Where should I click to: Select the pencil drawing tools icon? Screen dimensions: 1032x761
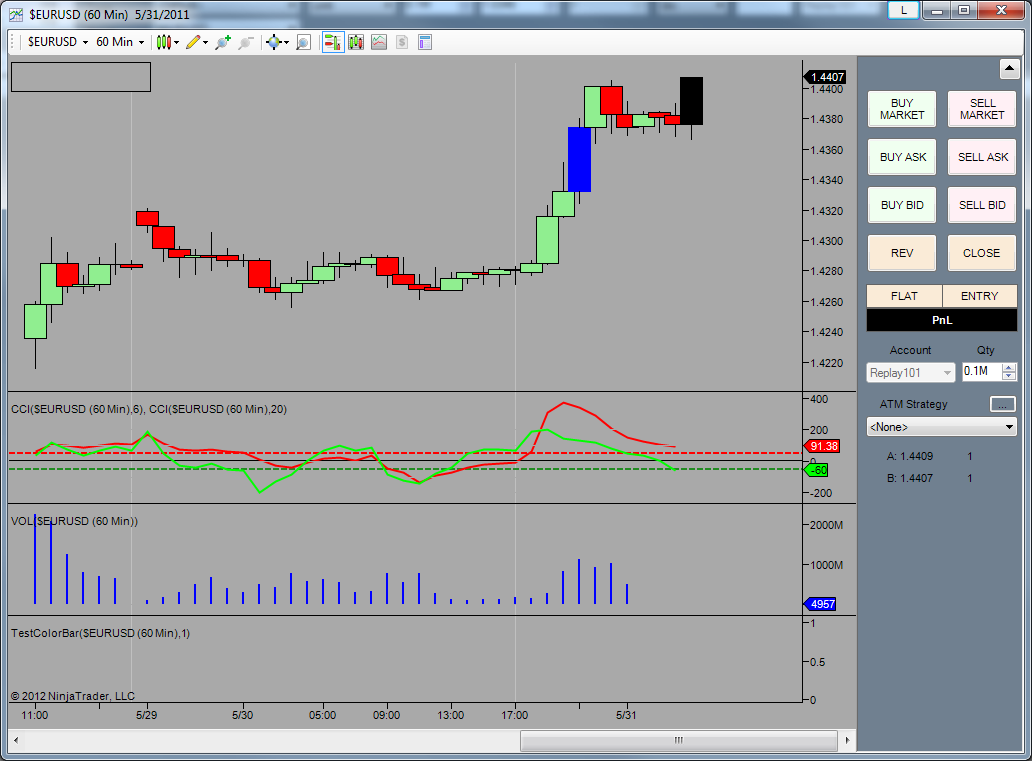(x=193, y=42)
